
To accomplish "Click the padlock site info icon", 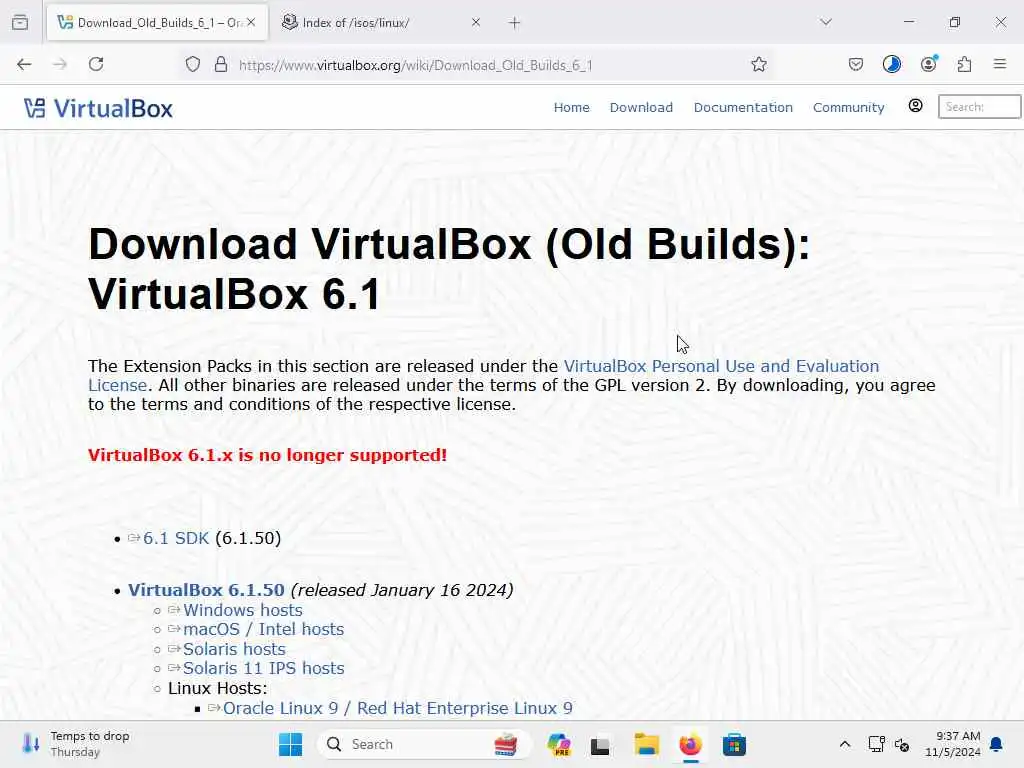I will (221, 65).
